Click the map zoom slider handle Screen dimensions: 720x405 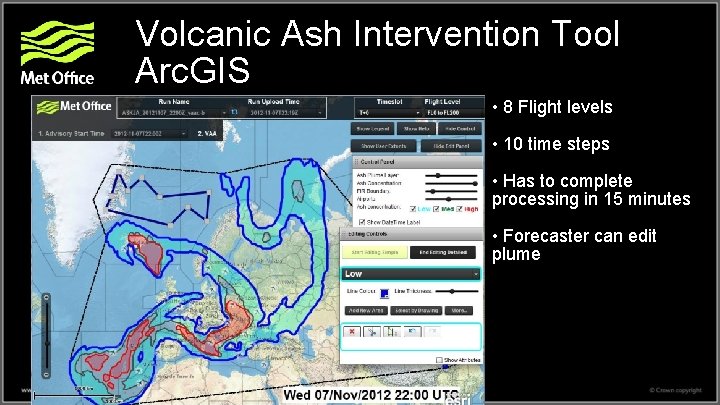coord(46,343)
